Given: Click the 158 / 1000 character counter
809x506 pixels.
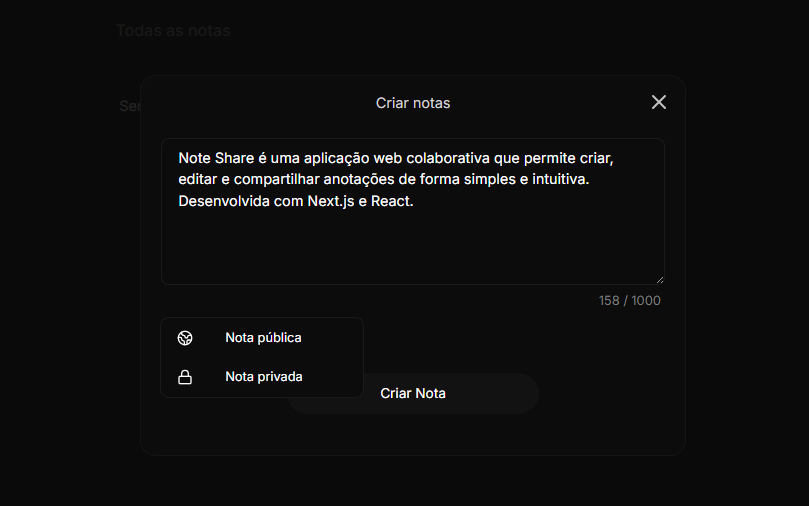Looking at the screenshot, I should [629, 301].
